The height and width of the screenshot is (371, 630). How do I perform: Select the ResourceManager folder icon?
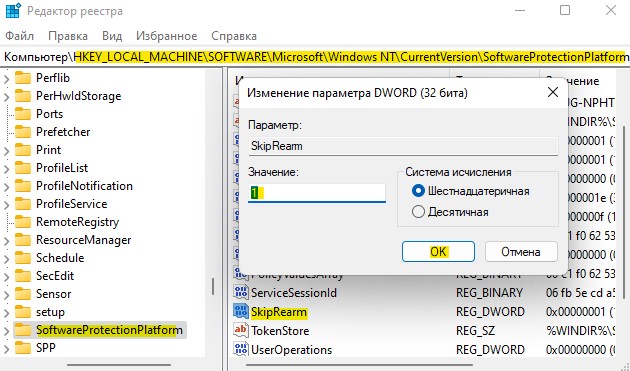coord(23,240)
